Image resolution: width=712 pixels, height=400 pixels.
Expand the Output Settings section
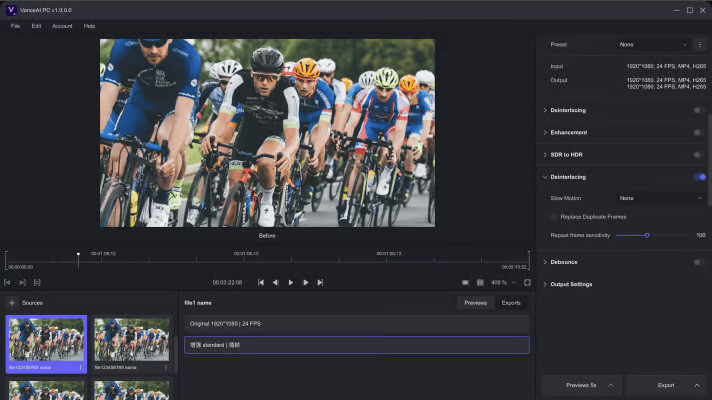[x=571, y=284]
